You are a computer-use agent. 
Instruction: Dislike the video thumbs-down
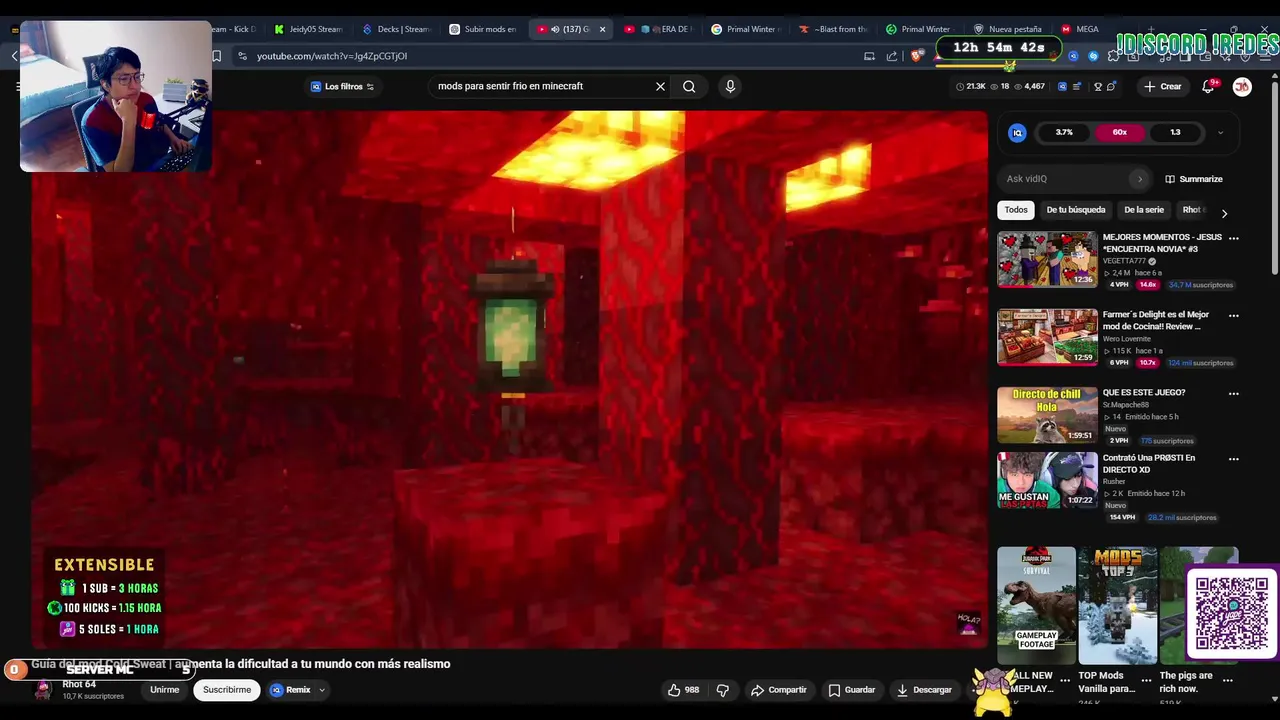click(723, 690)
